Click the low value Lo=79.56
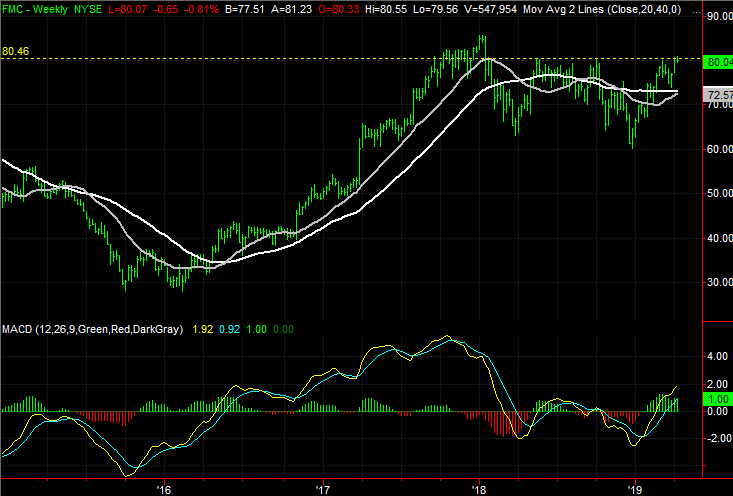This screenshot has height=496, width=733. point(436,9)
